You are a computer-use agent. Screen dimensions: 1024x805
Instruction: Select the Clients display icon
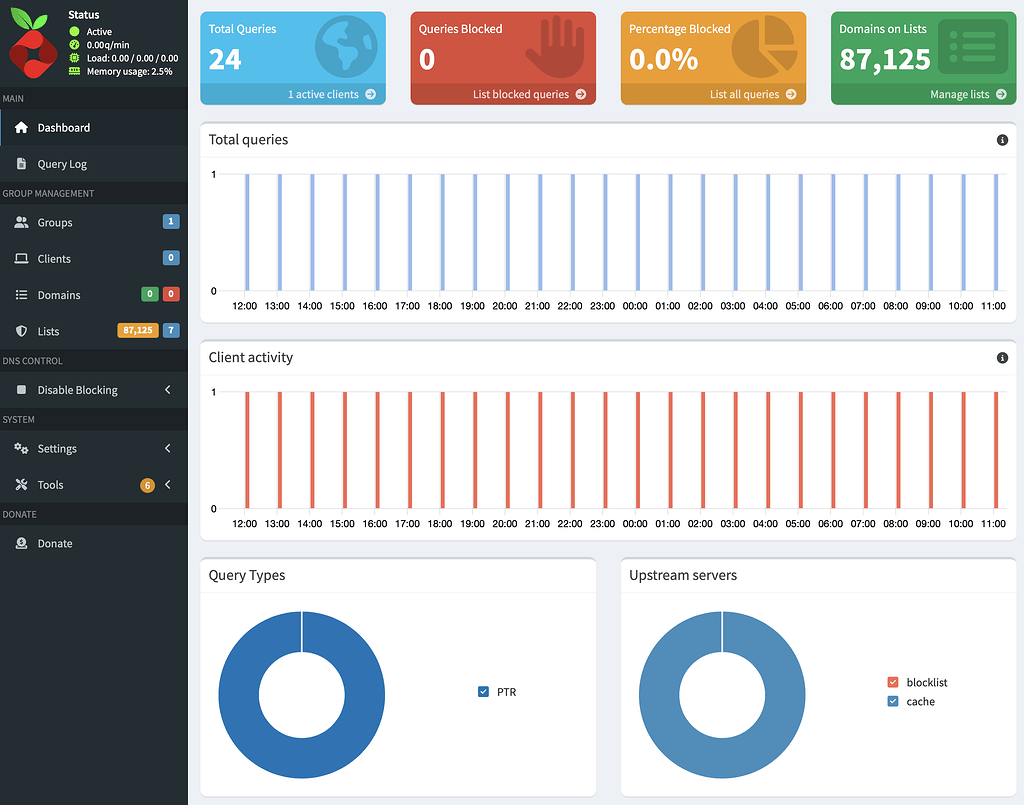tap(24, 258)
